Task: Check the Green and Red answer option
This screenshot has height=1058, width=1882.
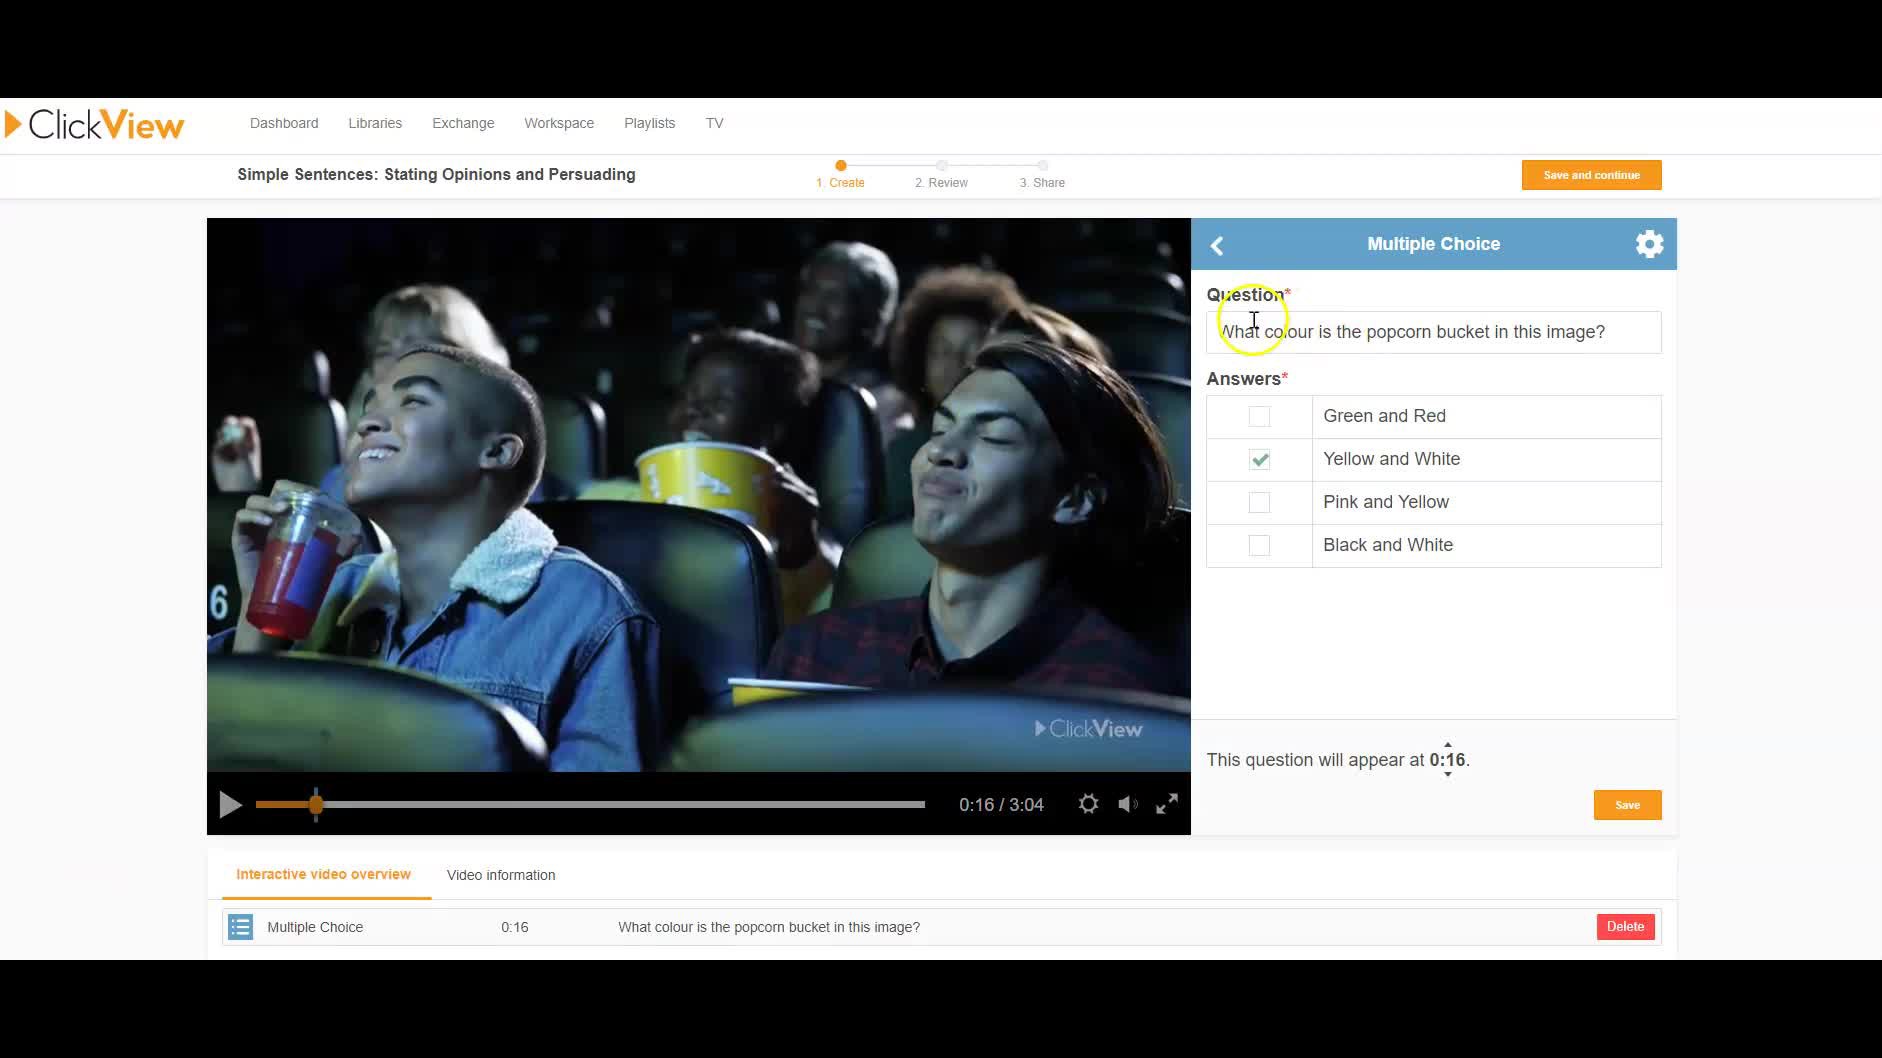Action: coord(1258,416)
